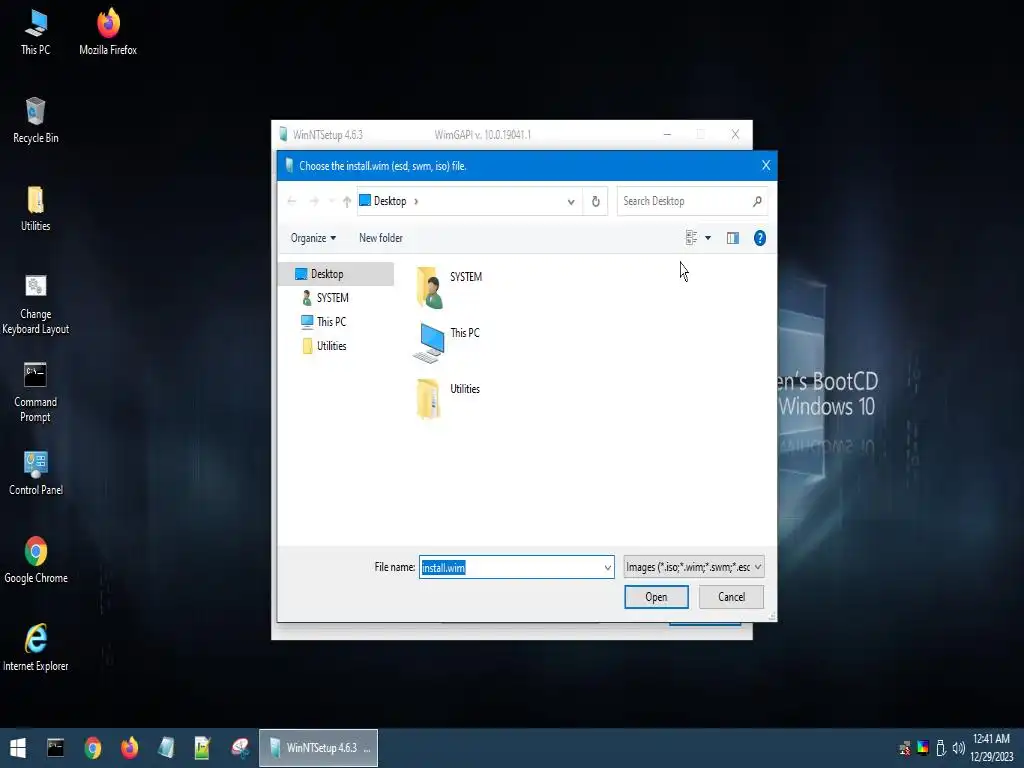The image size is (1024, 768).
Task: Open the pink disk tool taskbar icon
Action: pos(240,748)
